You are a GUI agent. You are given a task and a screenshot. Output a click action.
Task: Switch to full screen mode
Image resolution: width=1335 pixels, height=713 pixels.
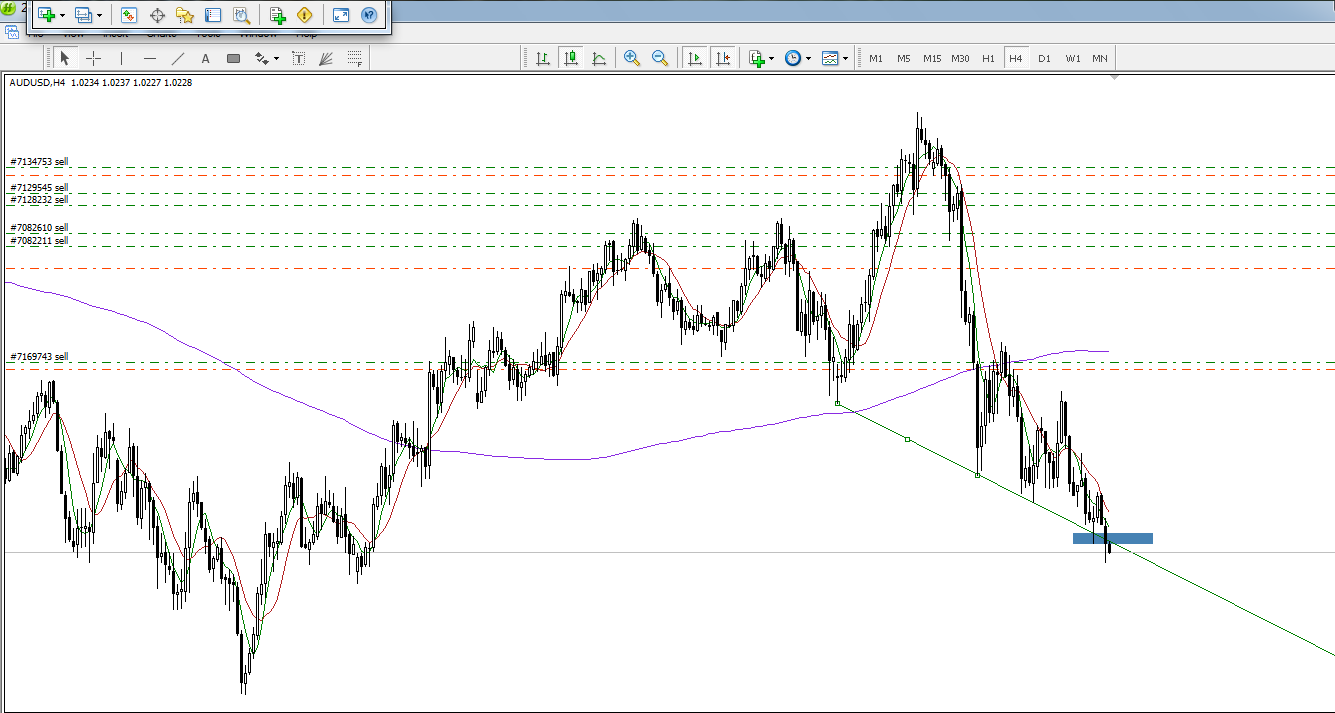(341, 15)
